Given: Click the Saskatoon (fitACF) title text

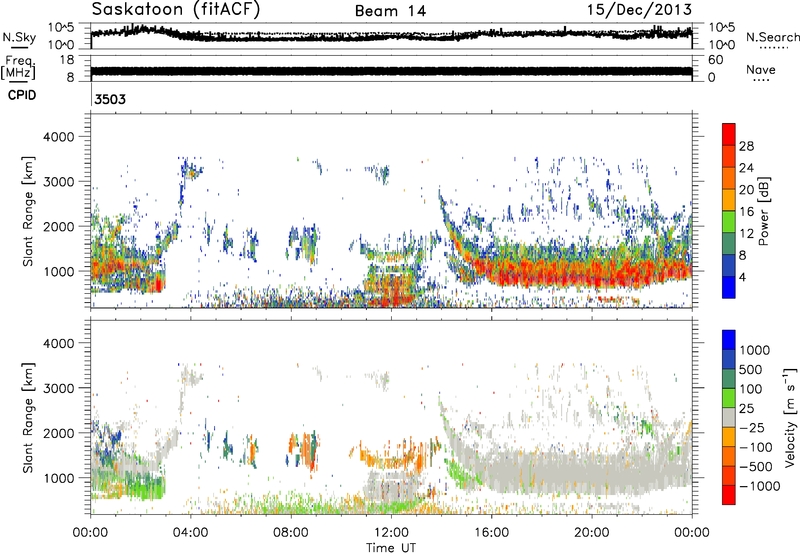Looking at the screenshot, I should coord(176,10).
